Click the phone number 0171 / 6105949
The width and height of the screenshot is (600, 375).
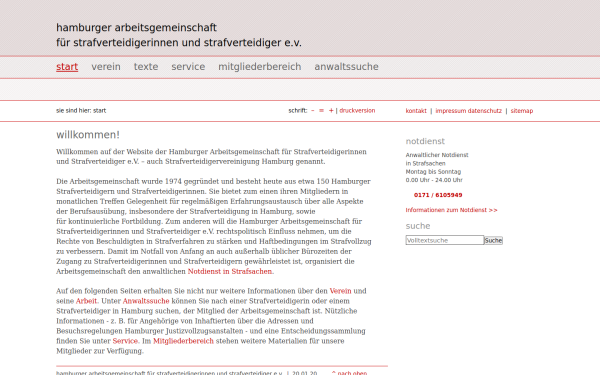pos(438,195)
